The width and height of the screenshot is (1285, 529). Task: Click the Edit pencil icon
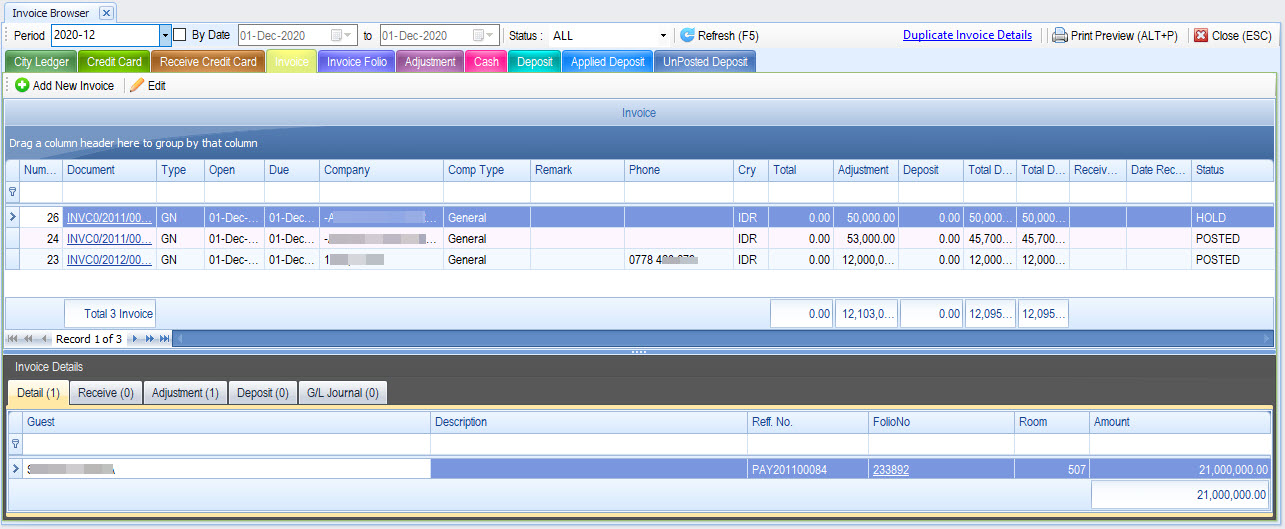[x=137, y=86]
